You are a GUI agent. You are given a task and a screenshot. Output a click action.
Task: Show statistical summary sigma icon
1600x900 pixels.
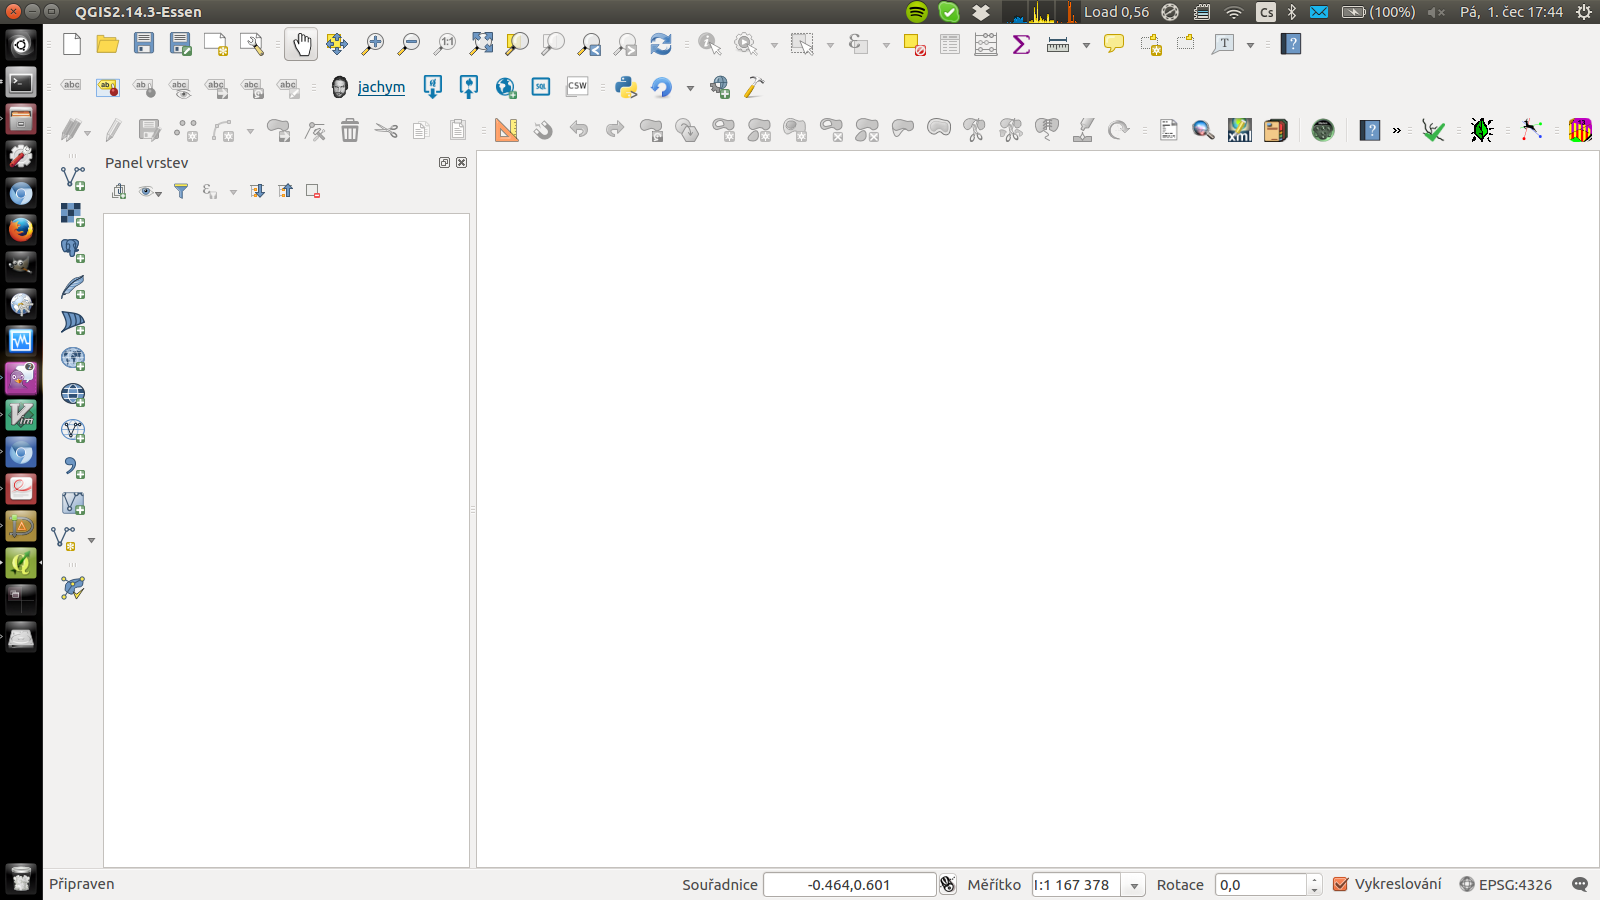click(x=1021, y=44)
